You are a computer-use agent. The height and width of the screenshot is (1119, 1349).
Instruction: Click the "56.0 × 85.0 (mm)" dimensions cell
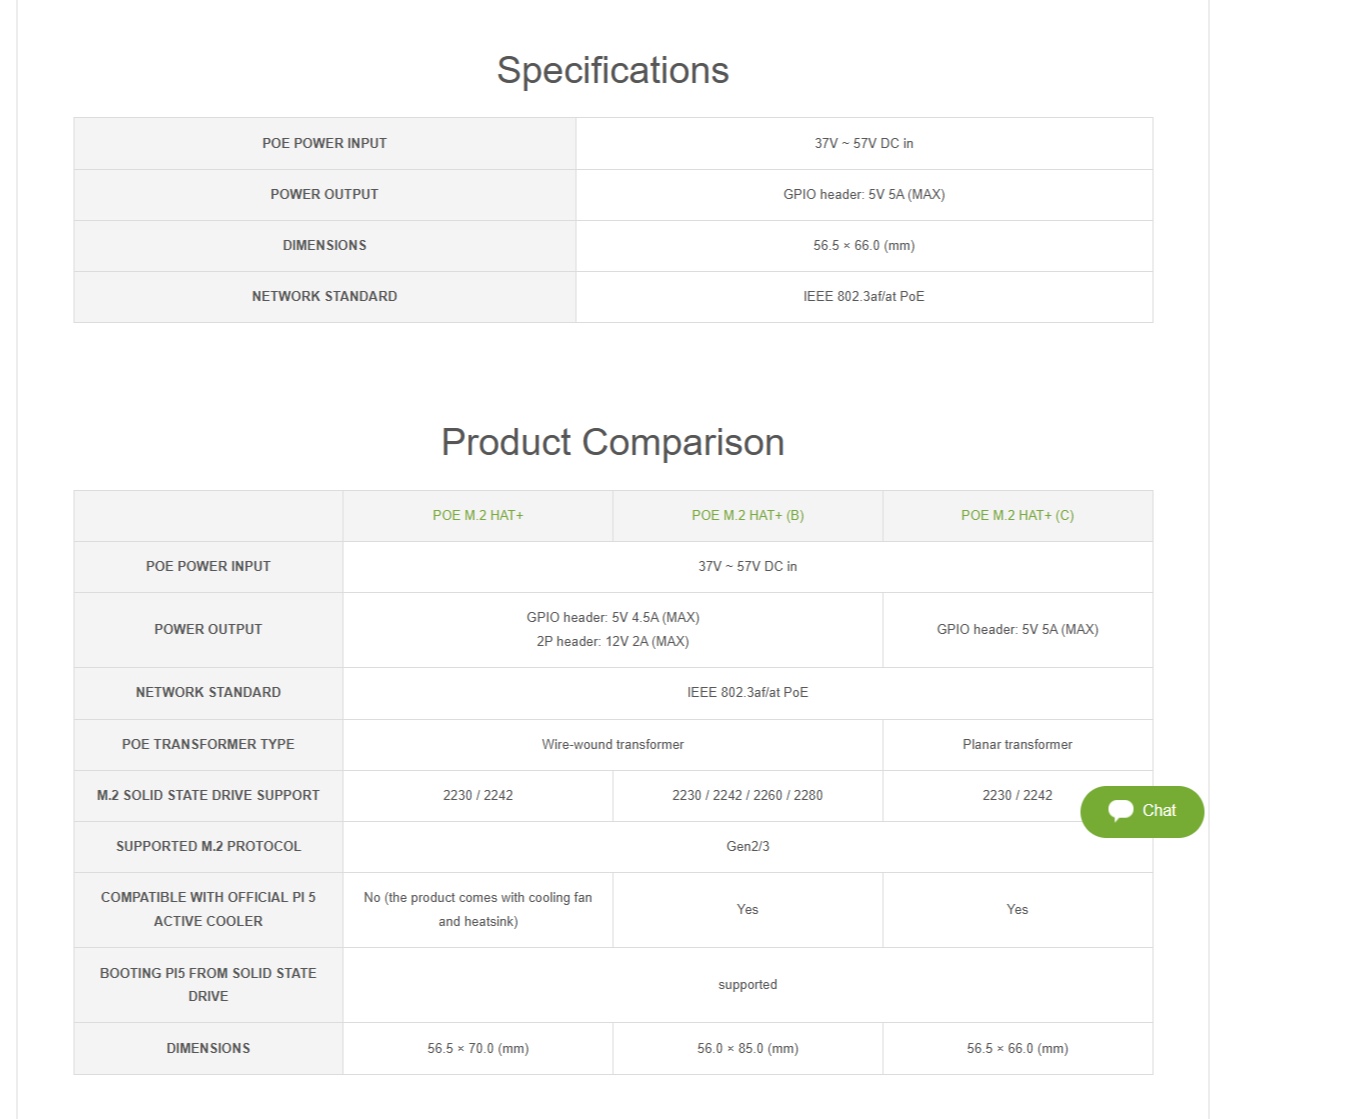click(x=747, y=1048)
